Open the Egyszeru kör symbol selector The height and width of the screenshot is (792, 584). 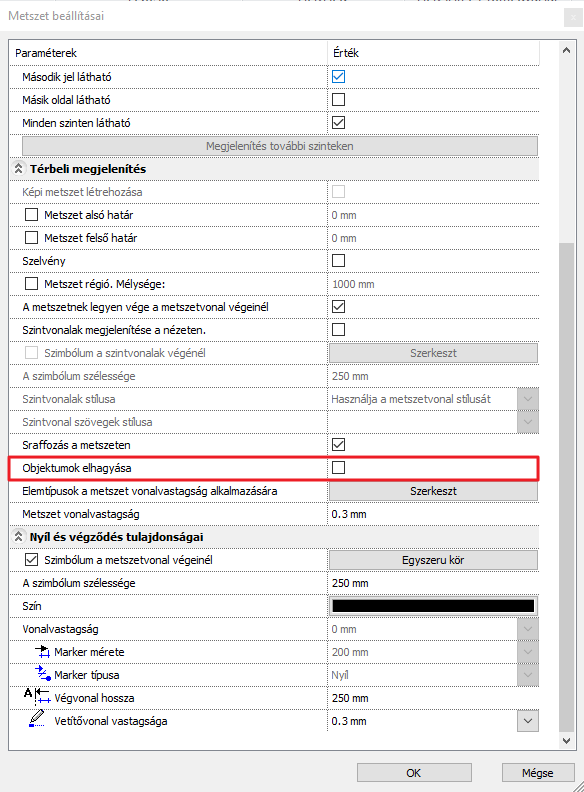[x=433, y=560]
